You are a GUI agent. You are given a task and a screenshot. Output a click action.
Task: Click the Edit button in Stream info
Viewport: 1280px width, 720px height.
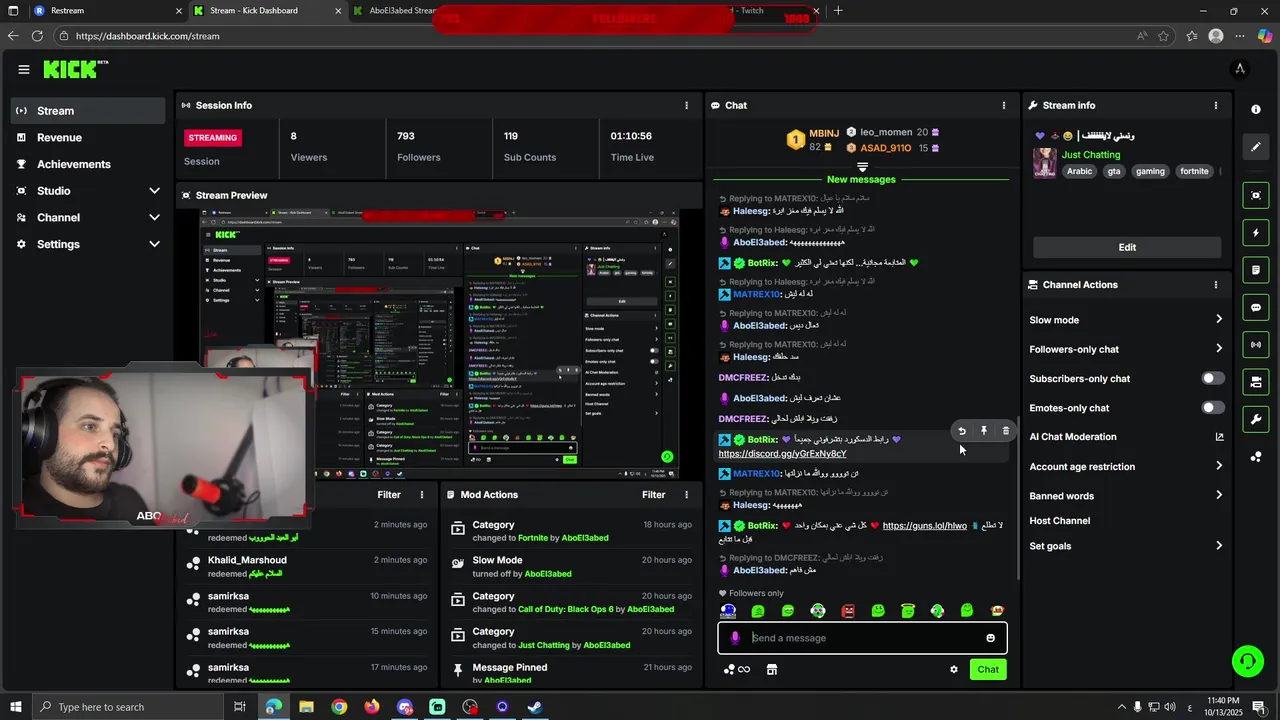coord(1127,247)
